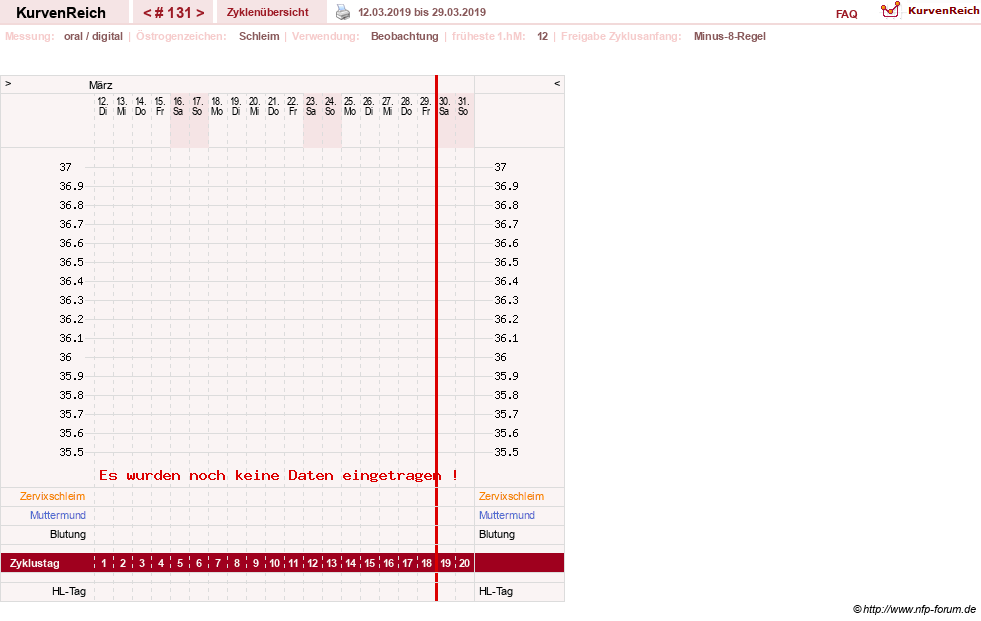Open the Zyklenübersicht tab

pyautogui.click(x=268, y=12)
